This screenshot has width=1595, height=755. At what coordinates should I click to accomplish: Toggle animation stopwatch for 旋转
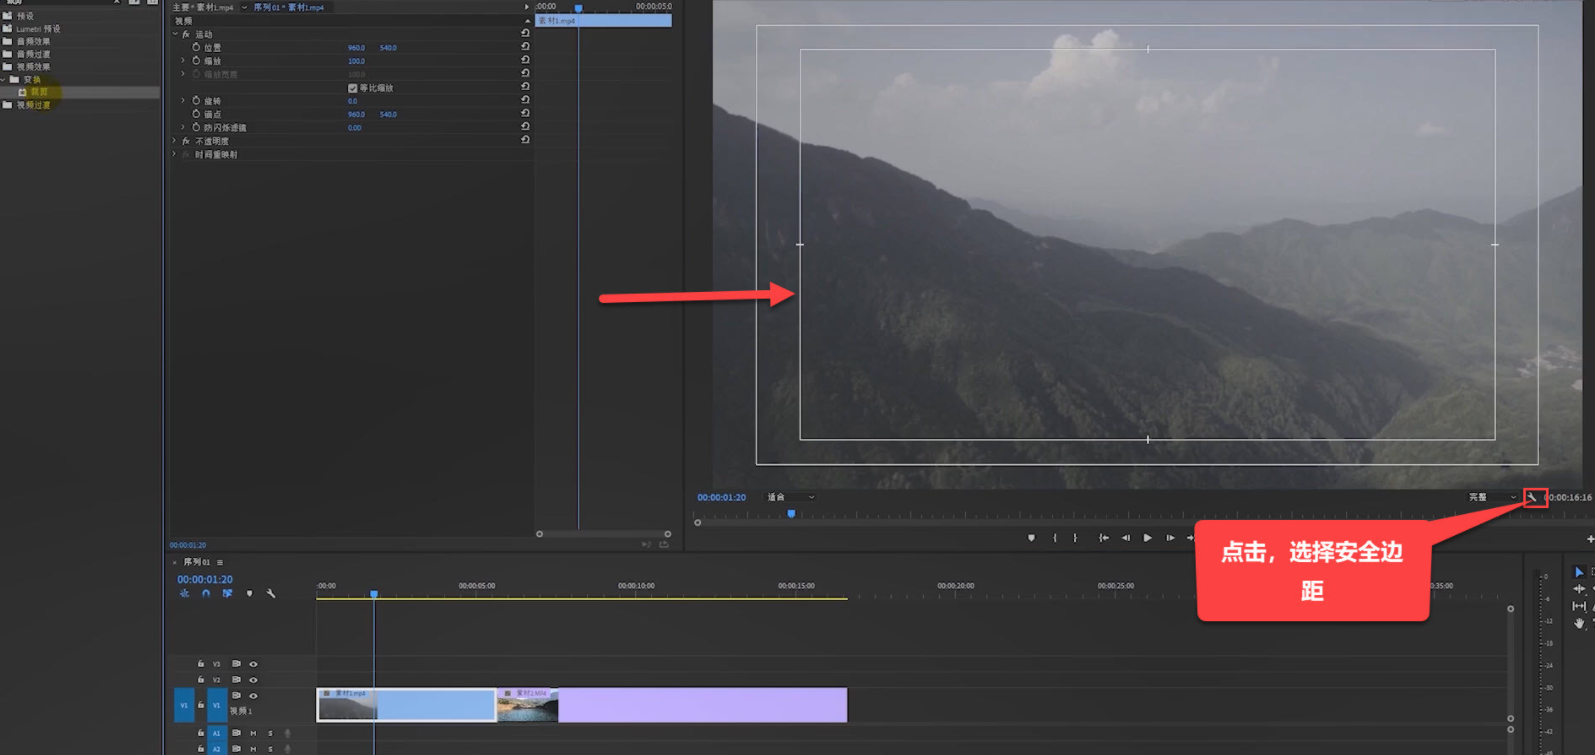click(196, 101)
